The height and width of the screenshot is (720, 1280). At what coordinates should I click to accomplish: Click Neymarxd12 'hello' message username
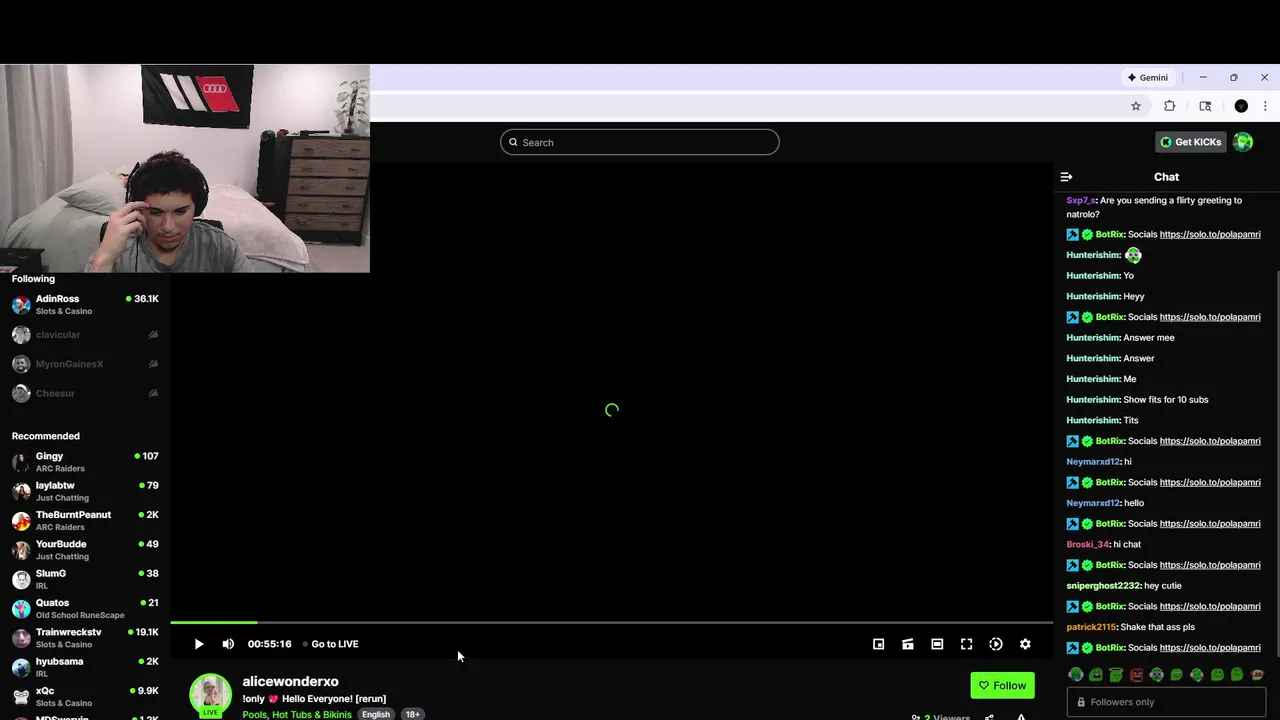tap(1093, 503)
